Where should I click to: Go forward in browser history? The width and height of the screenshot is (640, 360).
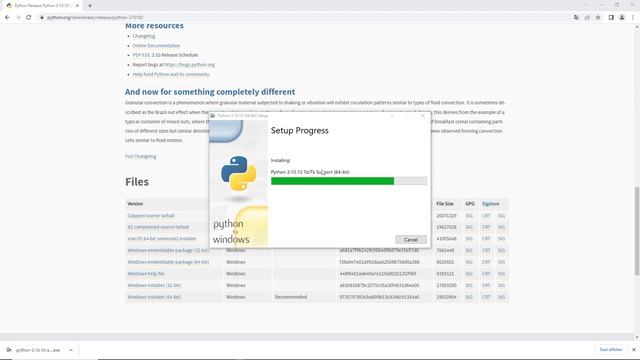18,18
